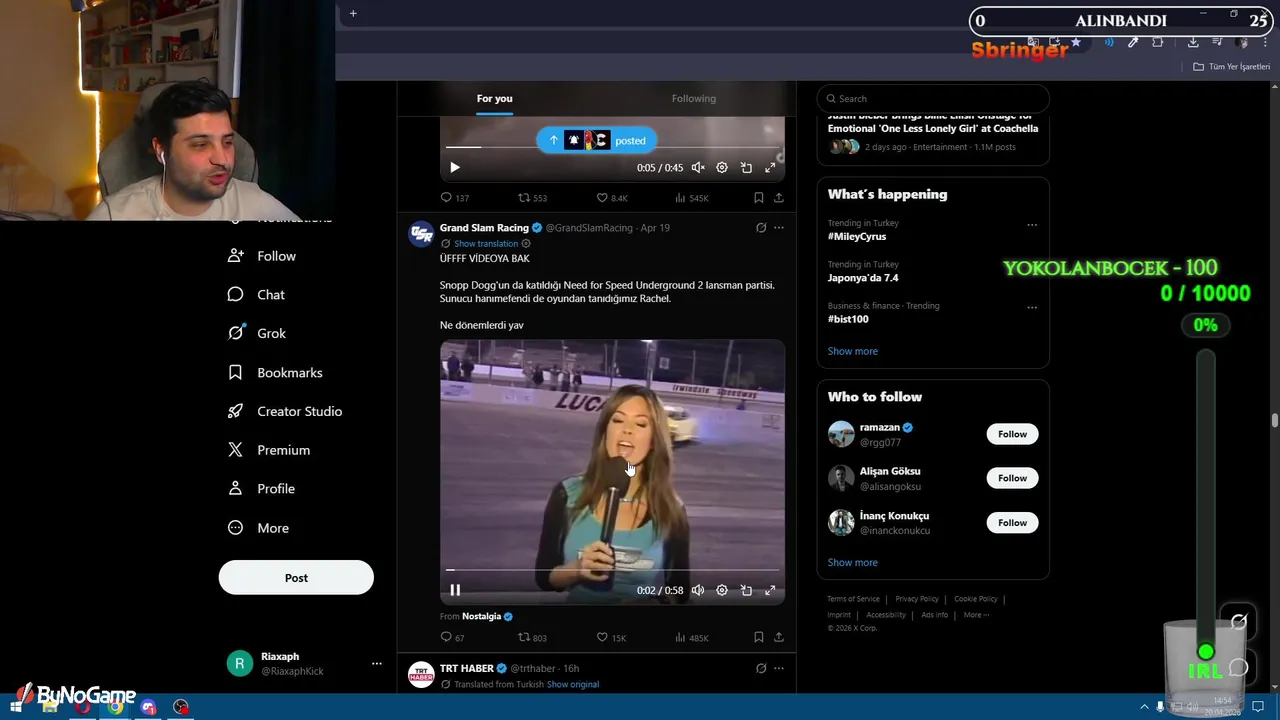Reply to the post with 137 replies
The width and height of the screenshot is (1280, 720).
(x=455, y=198)
